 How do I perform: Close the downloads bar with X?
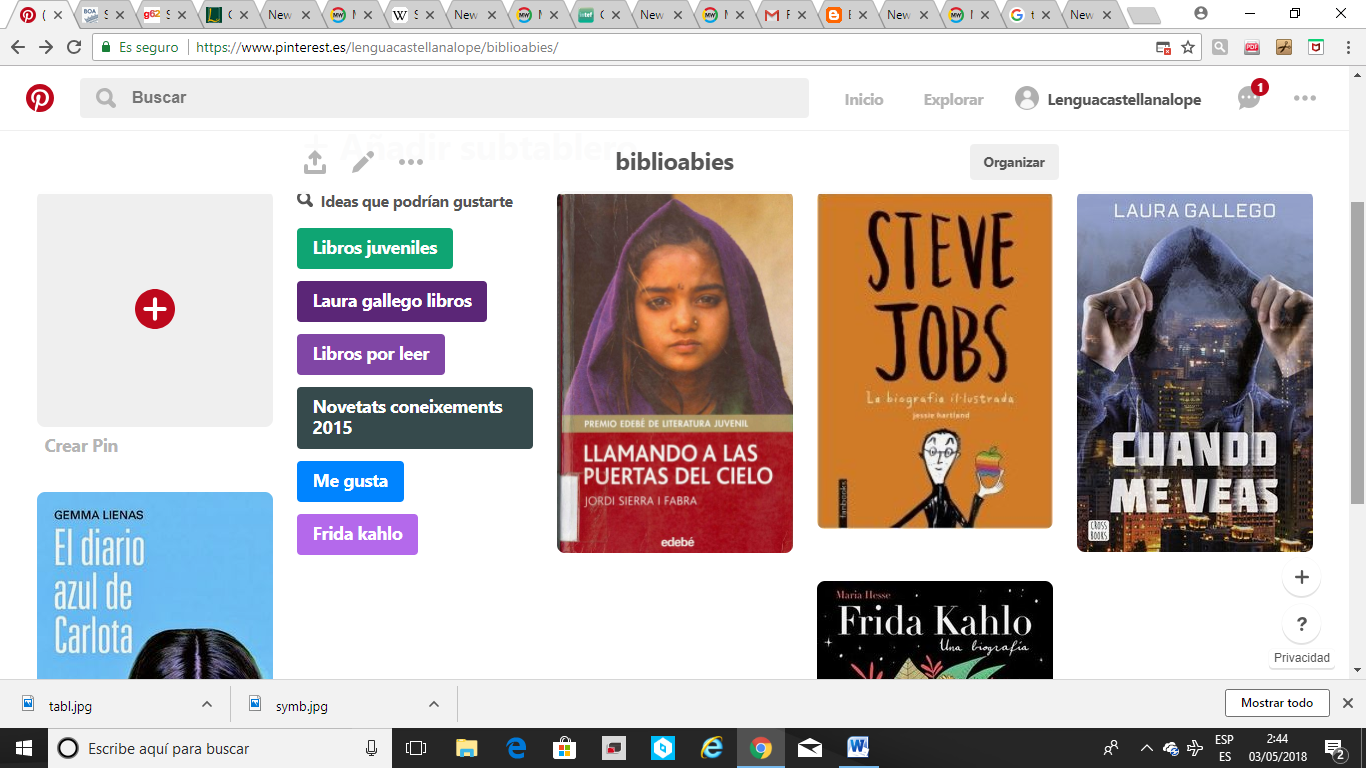point(1347,703)
